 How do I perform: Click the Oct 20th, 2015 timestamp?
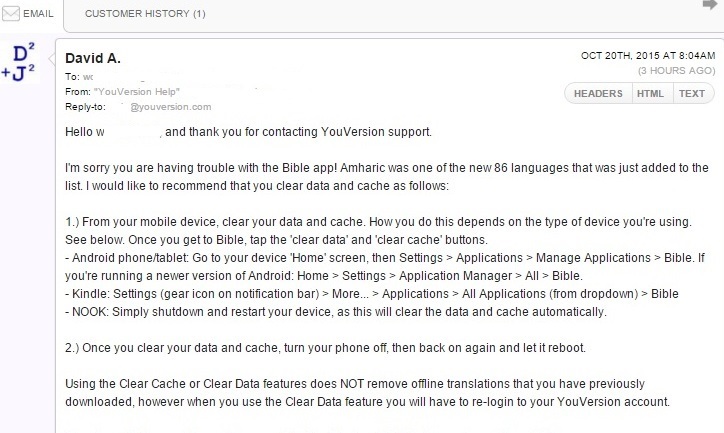[x=648, y=55]
